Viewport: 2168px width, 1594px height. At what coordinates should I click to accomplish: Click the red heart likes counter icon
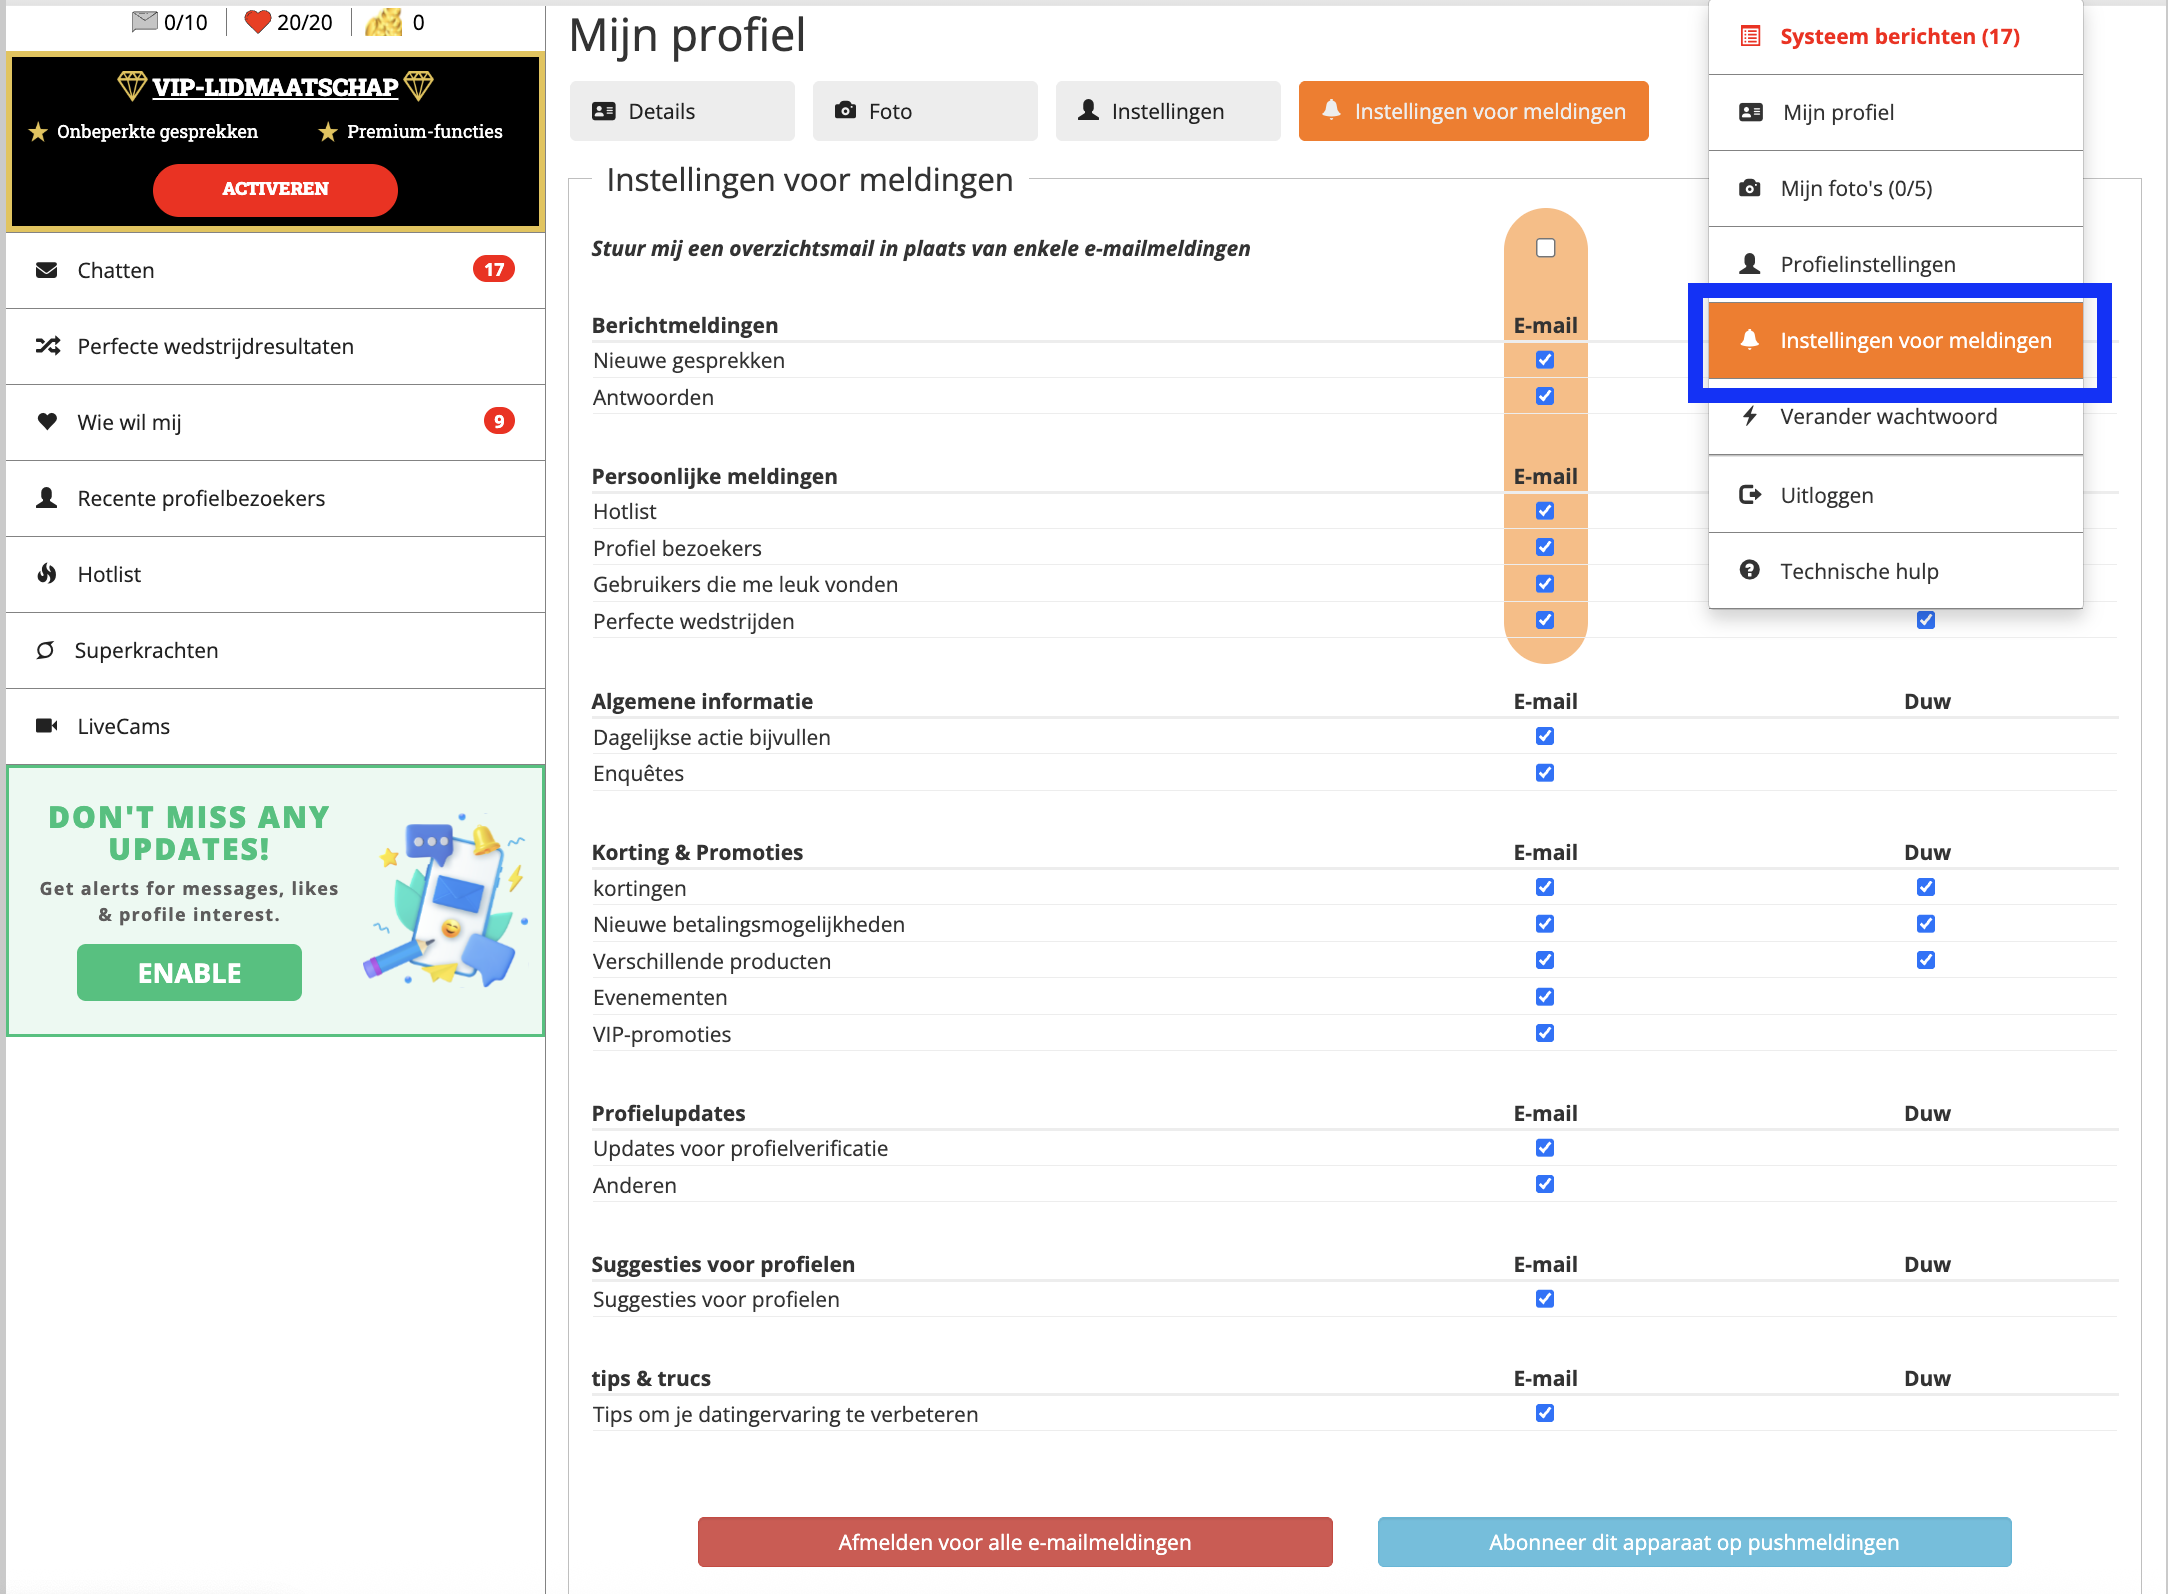[x=257, y=21]
